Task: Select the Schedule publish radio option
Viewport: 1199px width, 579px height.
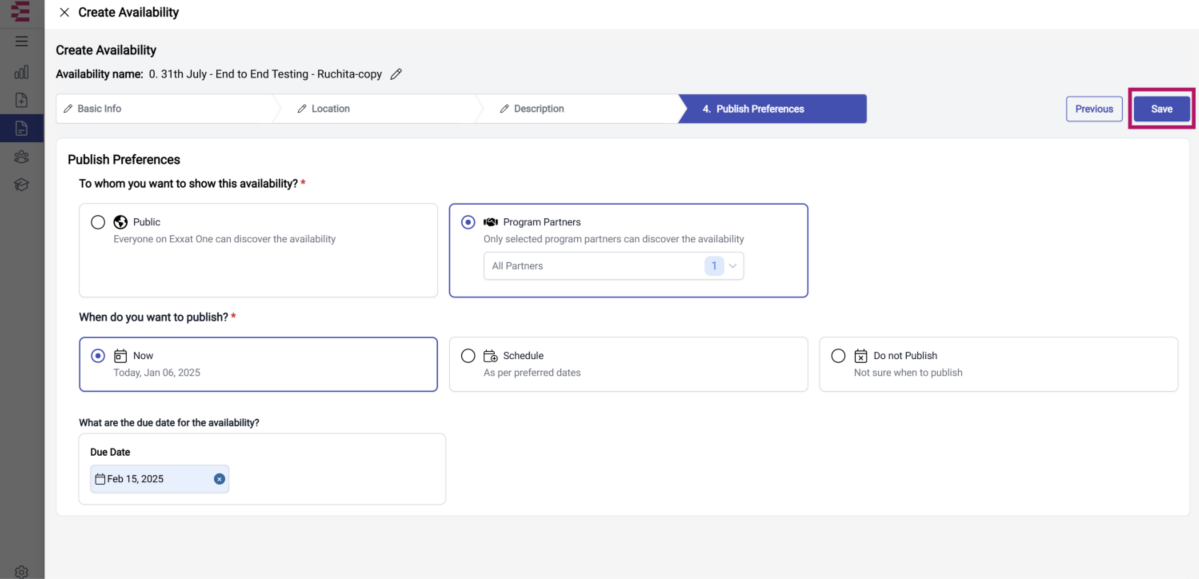Action: [468, 356]
